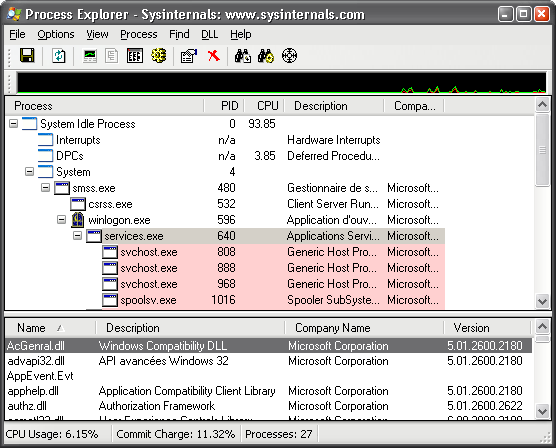Sort by the PID column header
The width and height of the screenshot is (556, 448).
(224, 106)
